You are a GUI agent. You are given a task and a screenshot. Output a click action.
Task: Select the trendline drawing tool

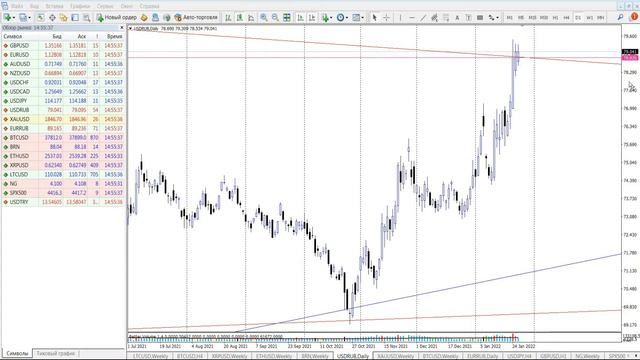pyautogui.click(x=423, y=18)
